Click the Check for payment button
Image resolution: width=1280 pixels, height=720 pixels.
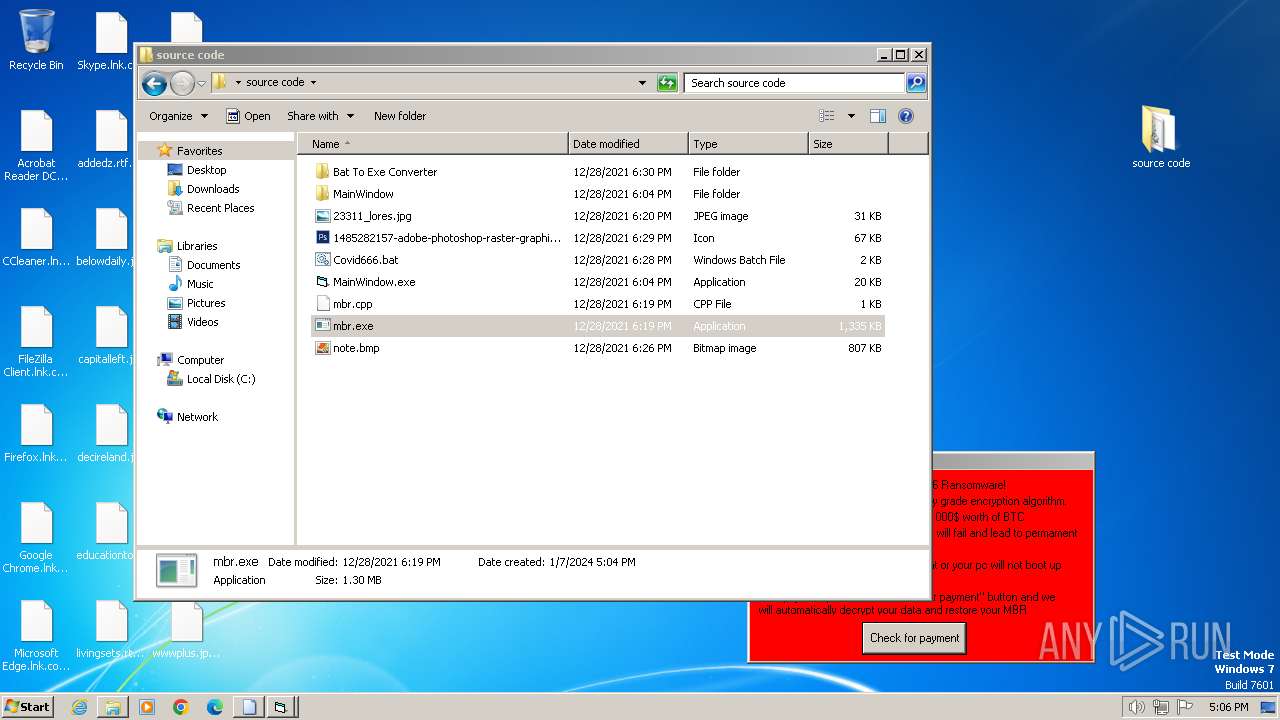(x=914, y=638)
